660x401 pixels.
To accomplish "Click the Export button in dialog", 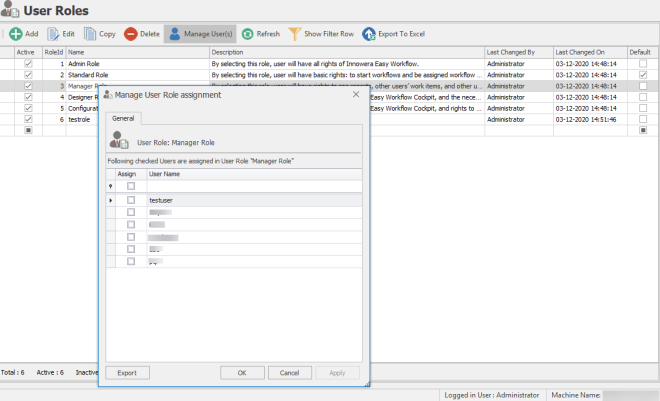I will [x=127, y=373].
